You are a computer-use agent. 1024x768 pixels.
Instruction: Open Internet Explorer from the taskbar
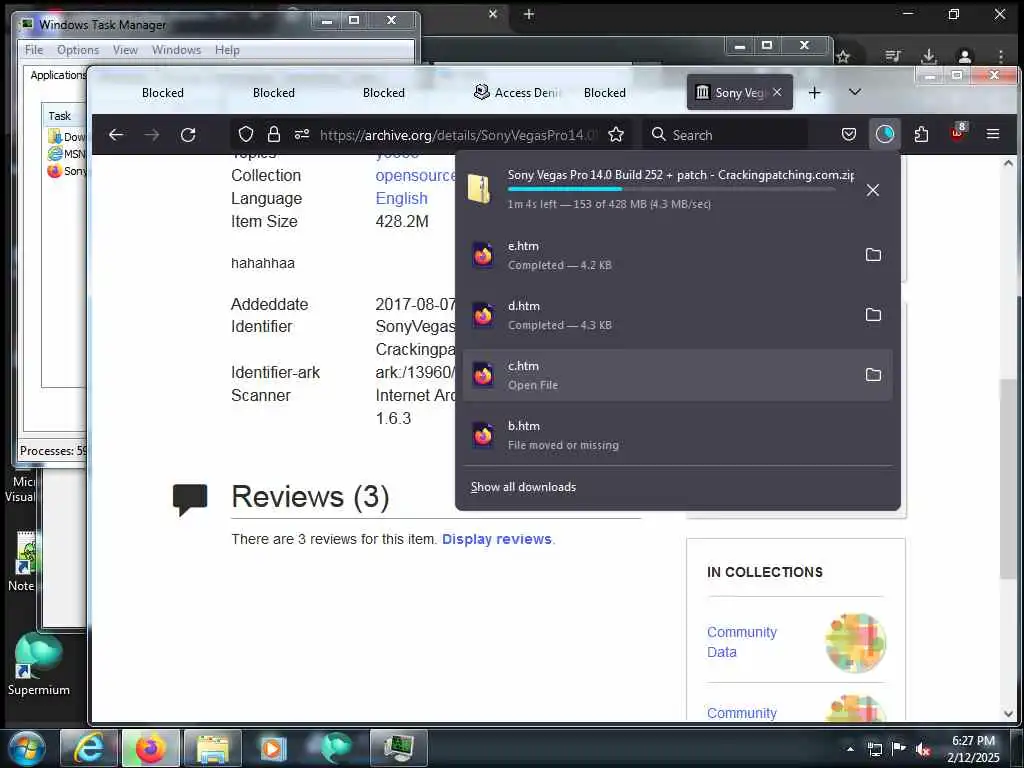[x=88, y=748]
